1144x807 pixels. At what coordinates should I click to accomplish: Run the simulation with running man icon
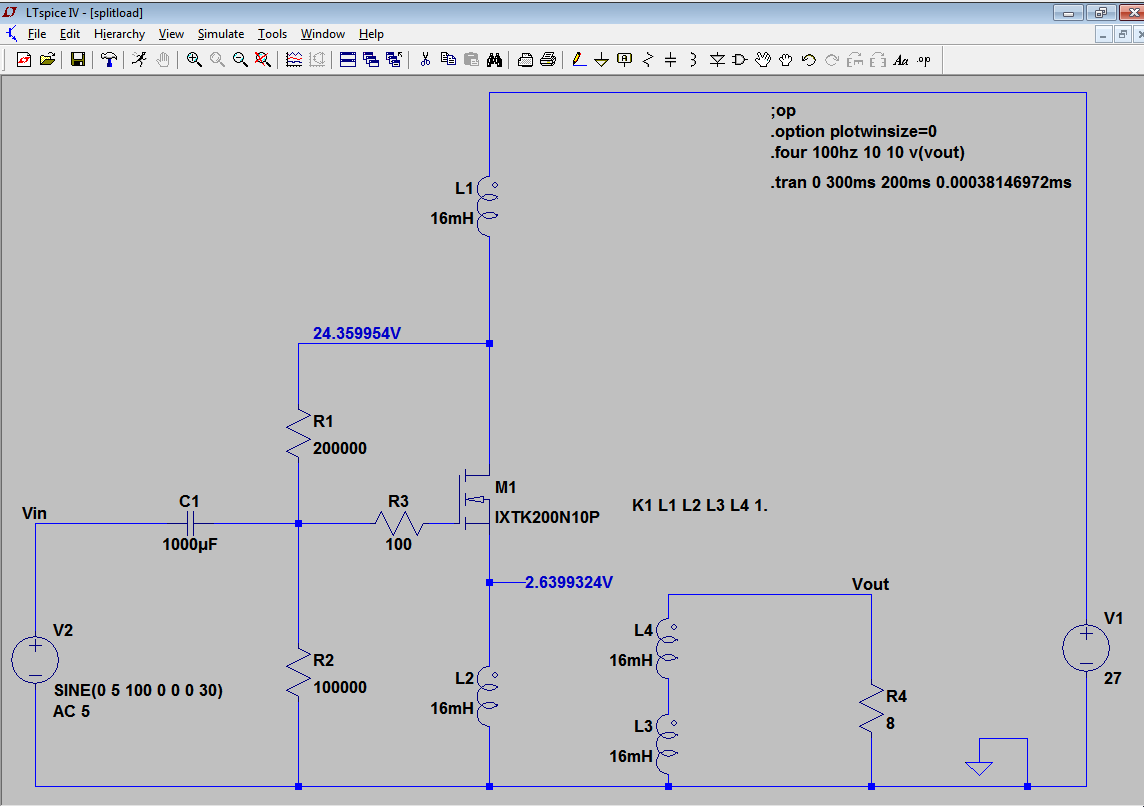[139, 60]
